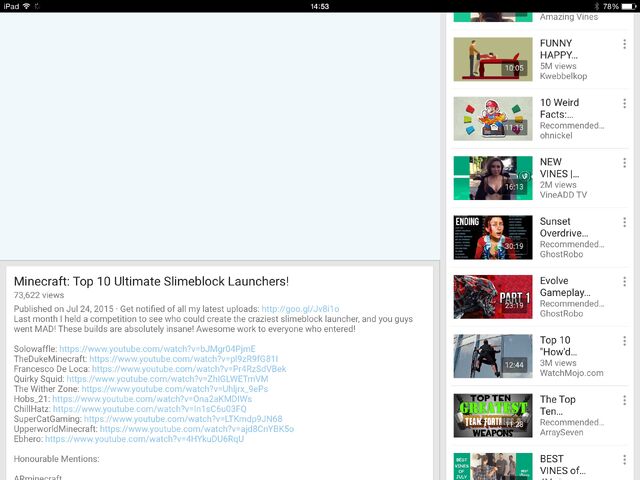The width and height of the screenshot is (640, 480).
Task: Open ChillHatz's video link
Action: click(150, 409)
